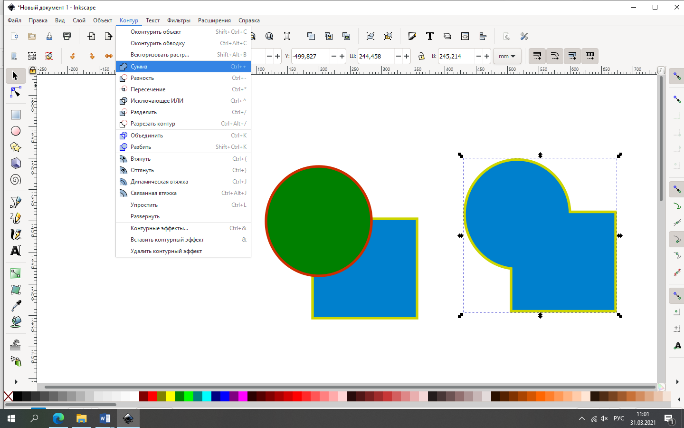
Task: Click the Duplicate icon in toolbar
Action: point(311,36)
